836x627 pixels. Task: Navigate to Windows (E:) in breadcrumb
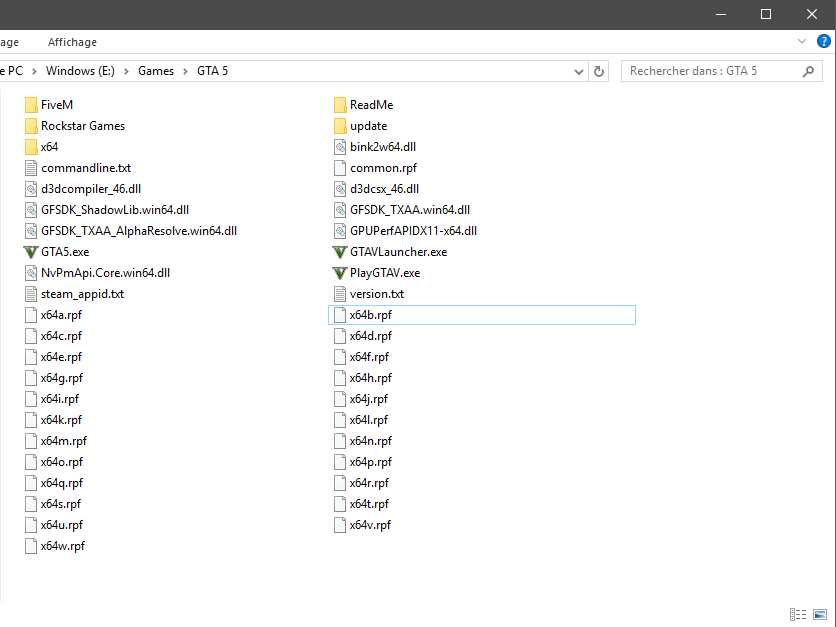pyautogui.click(x=80, y=71)
